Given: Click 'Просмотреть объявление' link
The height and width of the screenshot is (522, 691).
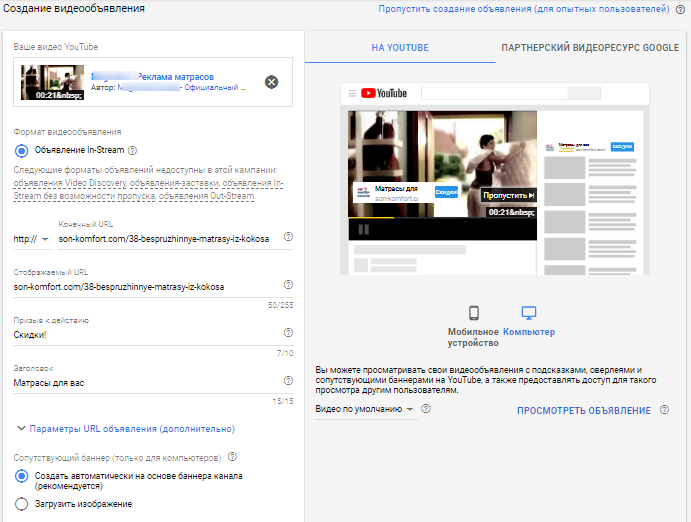Looking at the screenshot, I should [x=583, y=410].
